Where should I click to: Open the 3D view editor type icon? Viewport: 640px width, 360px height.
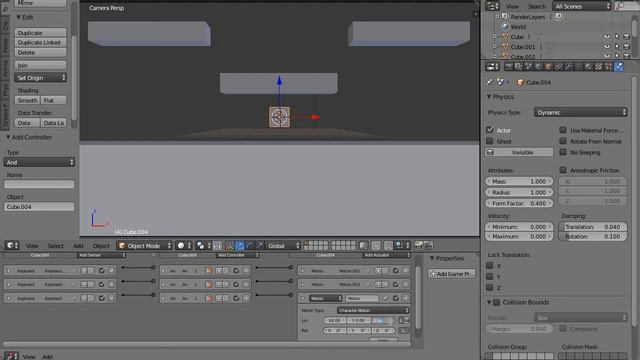coord(12,245)
